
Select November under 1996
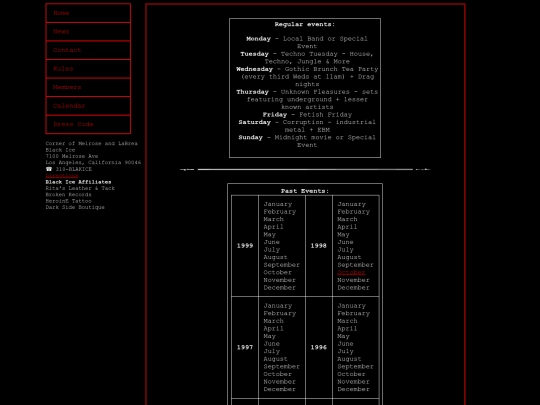[353, 382]
